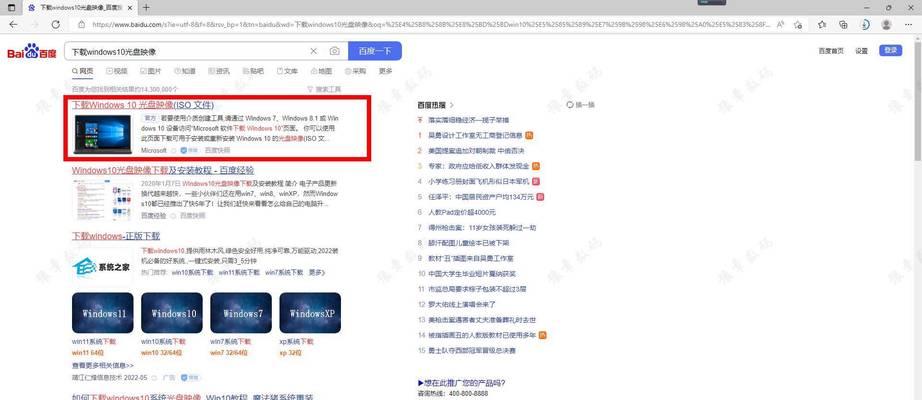Click the Windows11 image card
This screenshot has height=400, width=922.
click(102, 313)
